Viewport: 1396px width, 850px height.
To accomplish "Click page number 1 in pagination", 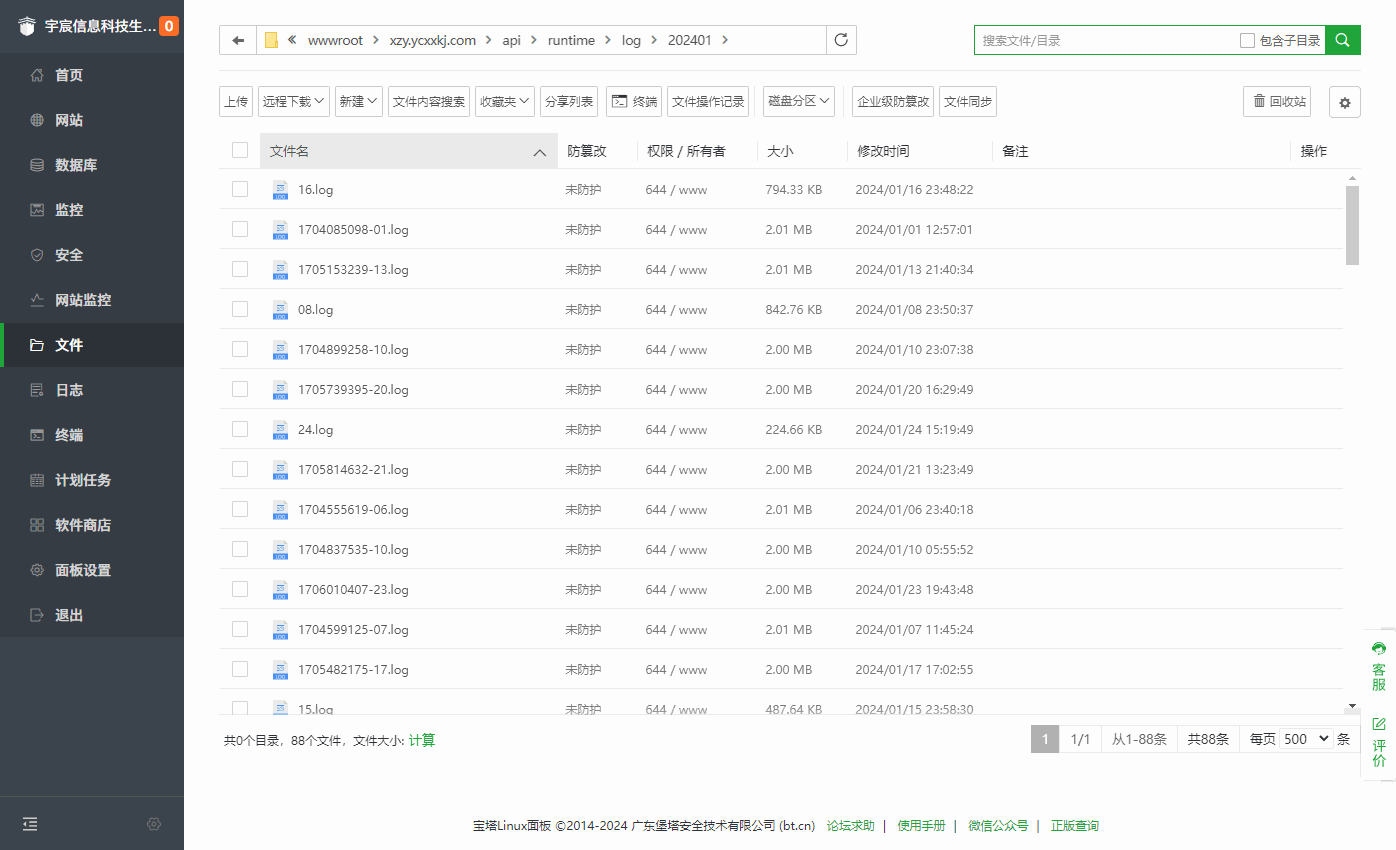I will [x=1045, y=739].
